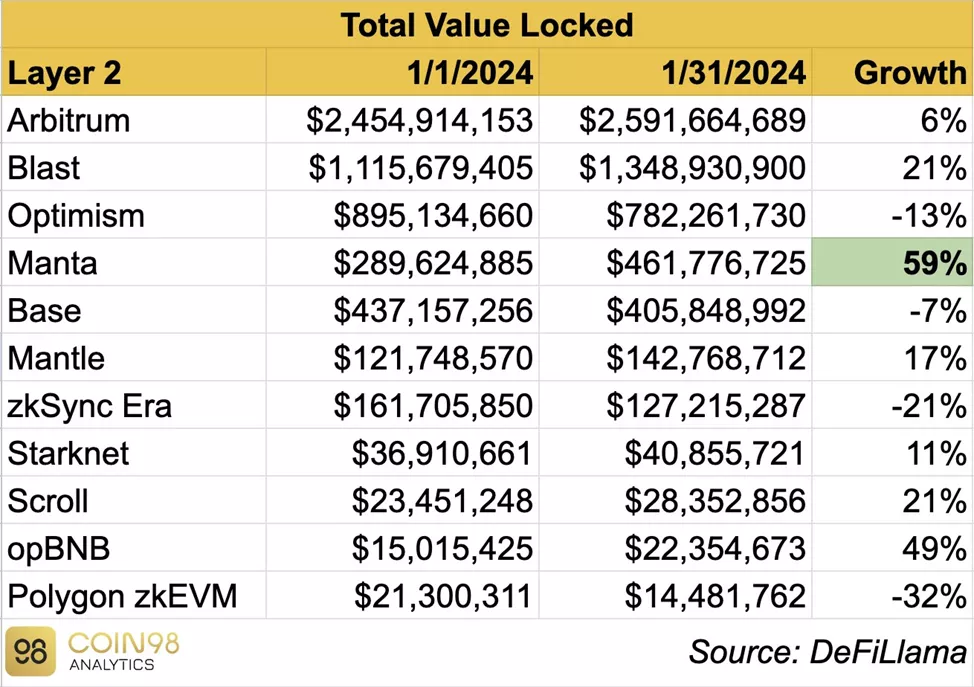The image size is (974, 687).
Task: Click the Coin98 Analytics brand text
Action: [x=123, y=651]
